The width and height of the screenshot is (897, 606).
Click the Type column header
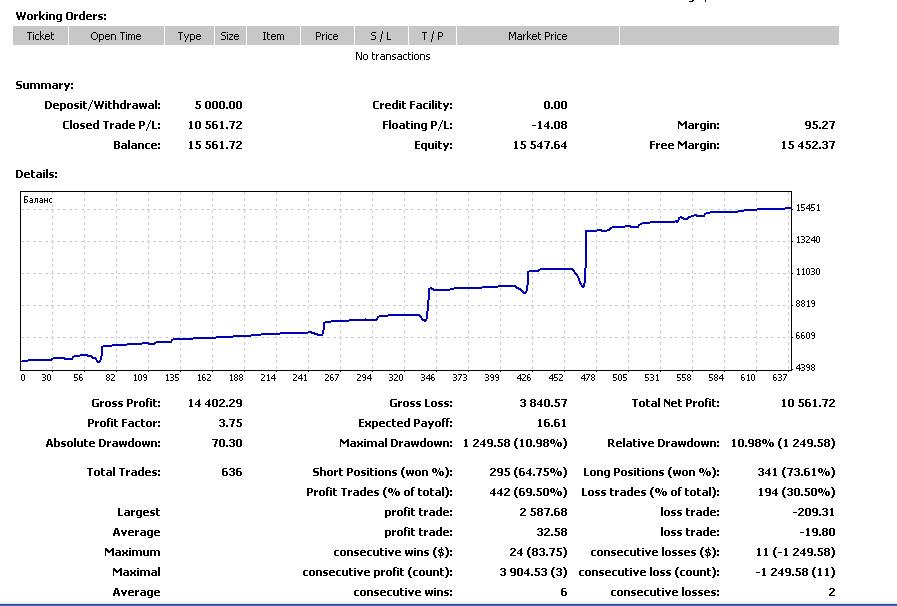(189, 36)
